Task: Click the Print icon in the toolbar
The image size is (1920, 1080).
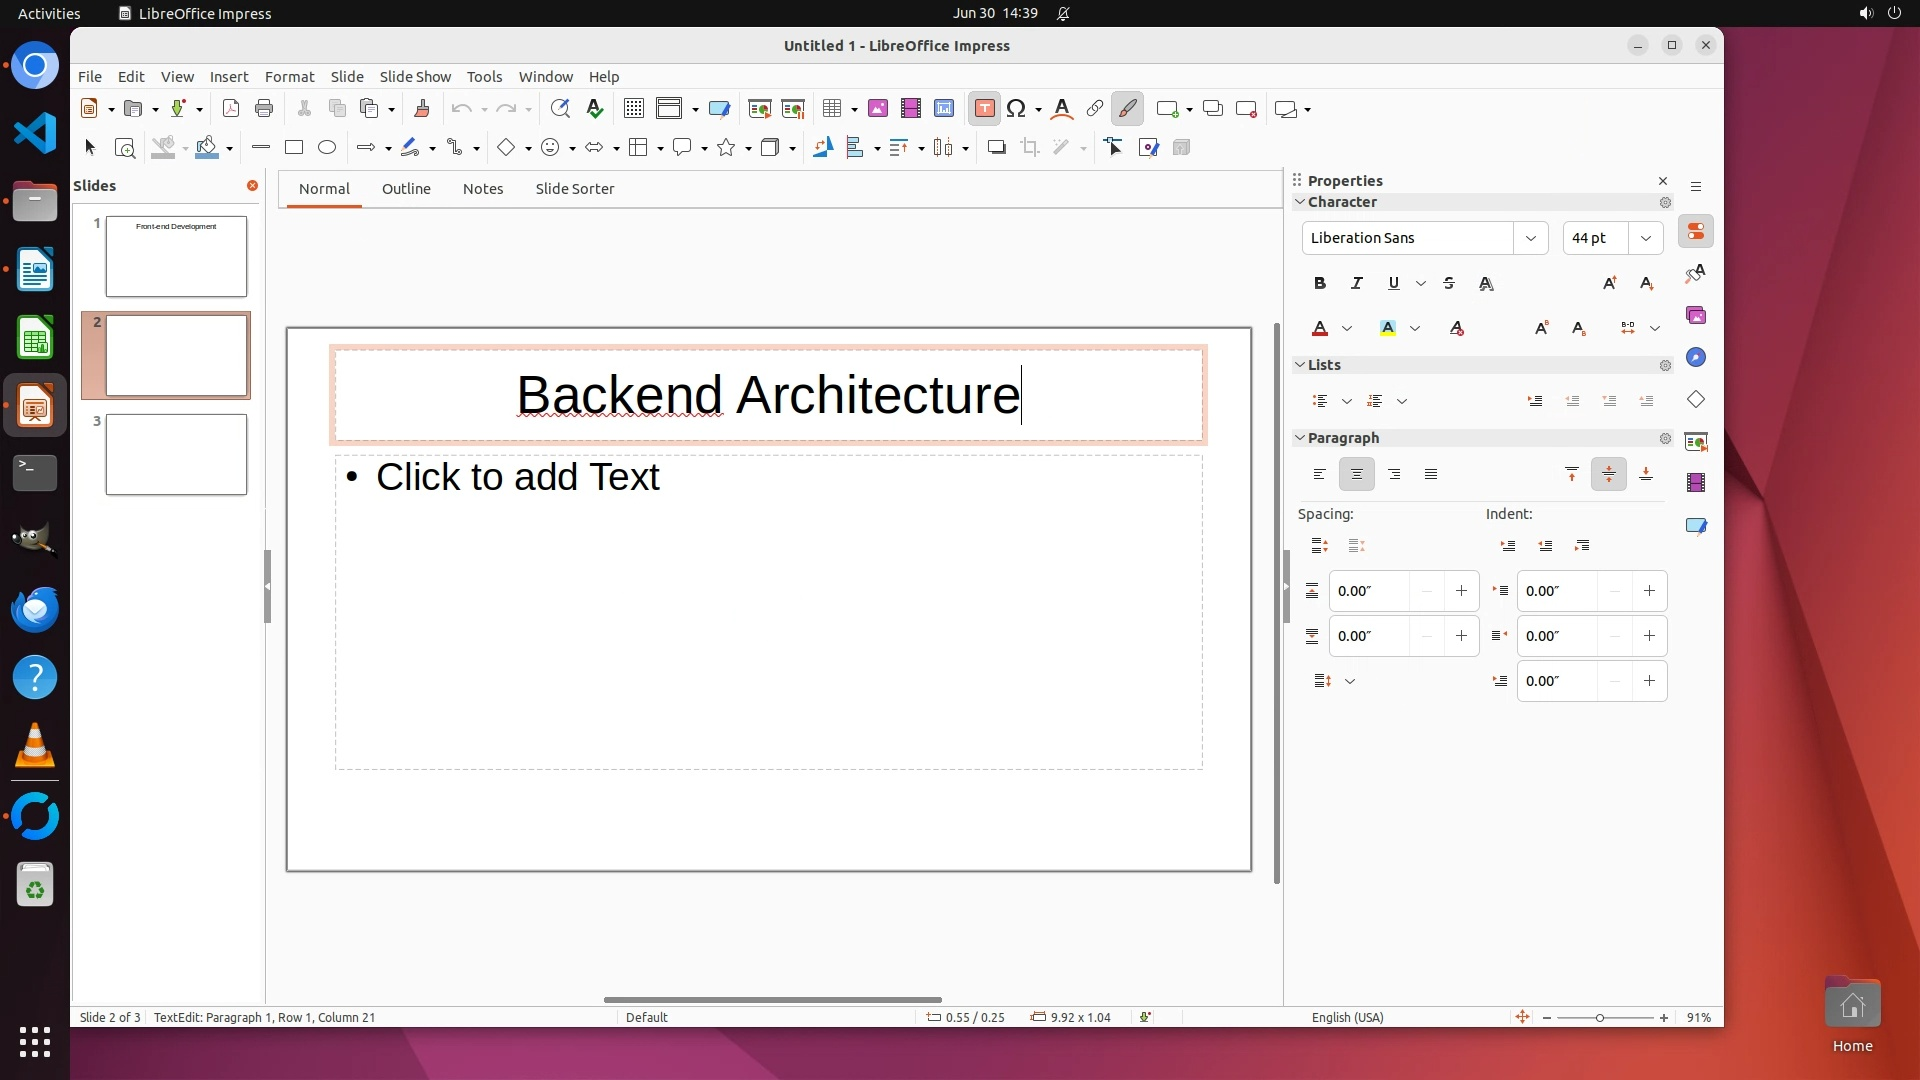Action: (264, 109)
